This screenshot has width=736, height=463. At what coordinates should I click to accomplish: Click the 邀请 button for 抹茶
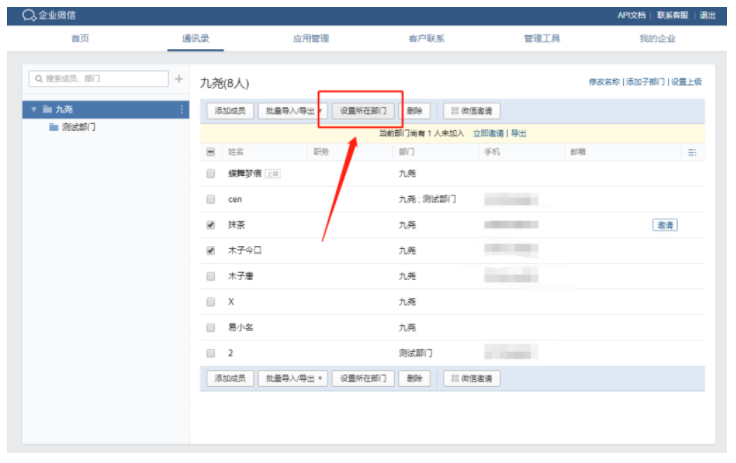click(x=664, y=225)
